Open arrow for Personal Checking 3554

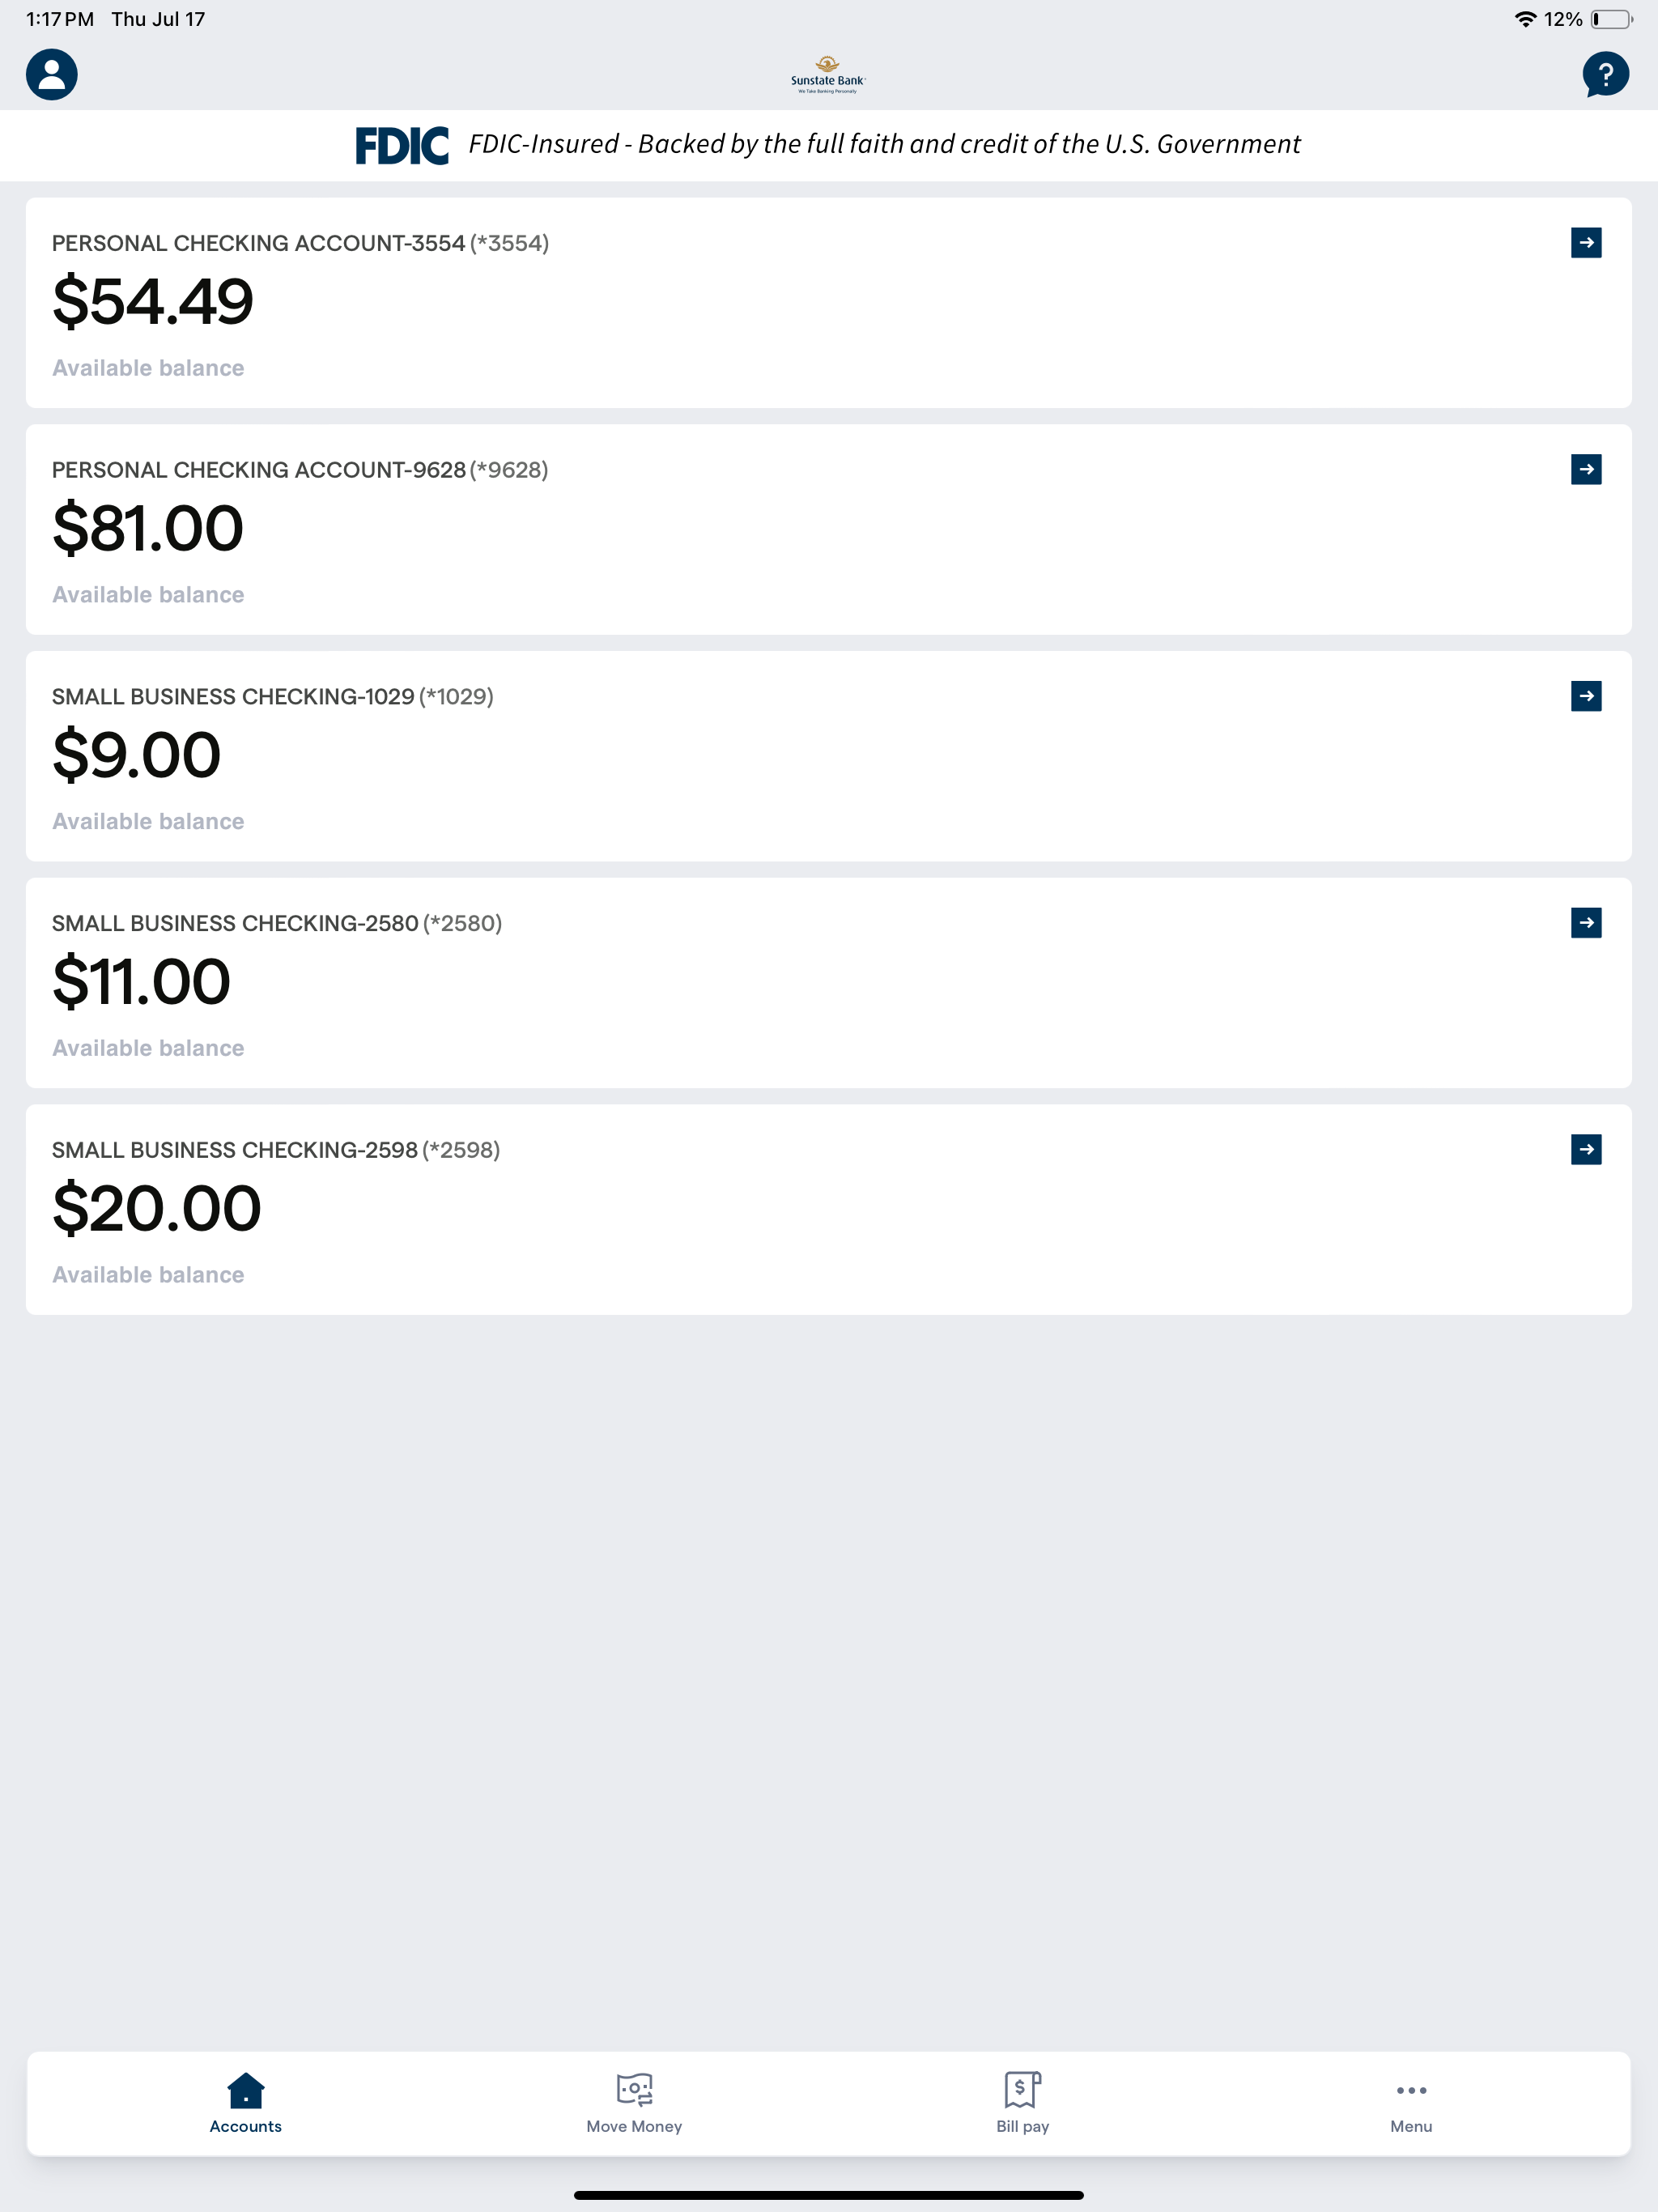(x=1586, y=243)
